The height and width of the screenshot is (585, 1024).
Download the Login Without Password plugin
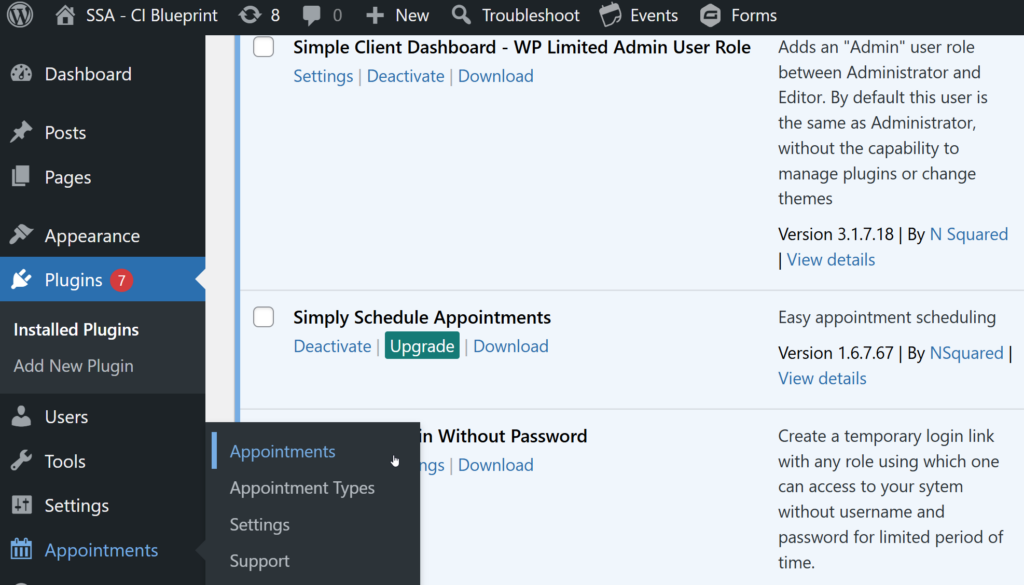pyautogui.click(x=495, y=466)
